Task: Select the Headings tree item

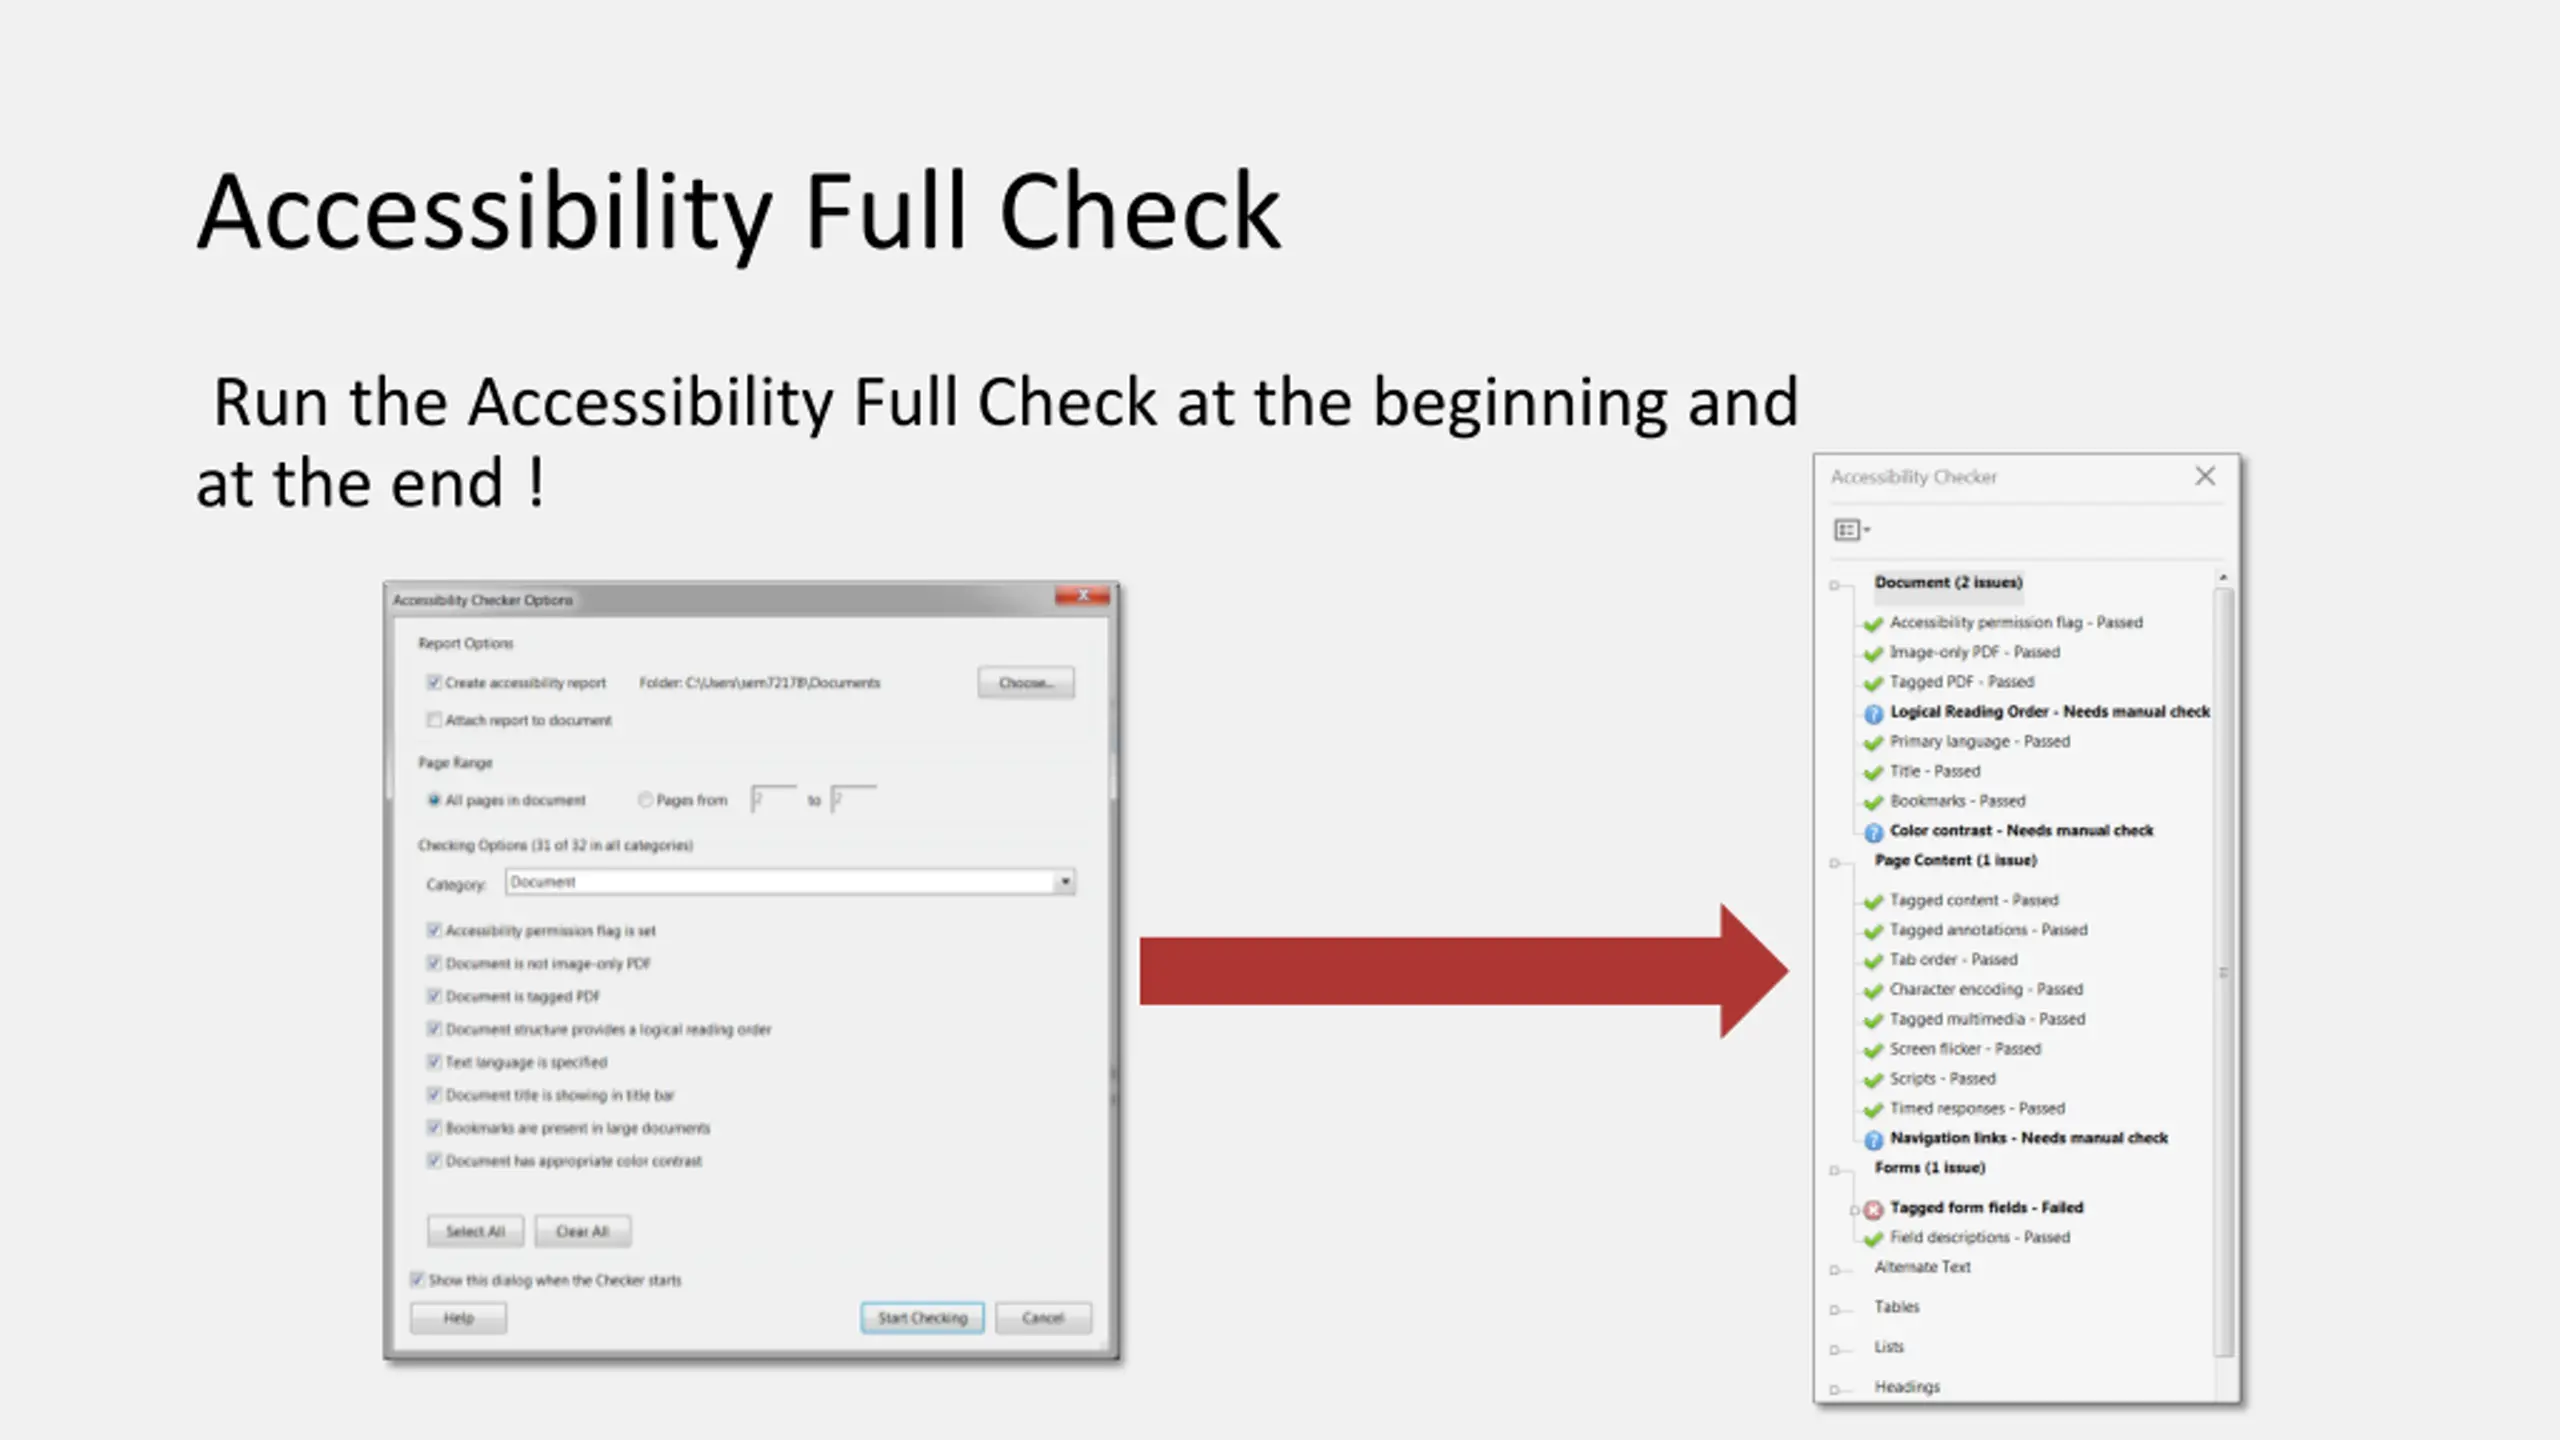Action: [x=1906, y=1387]
